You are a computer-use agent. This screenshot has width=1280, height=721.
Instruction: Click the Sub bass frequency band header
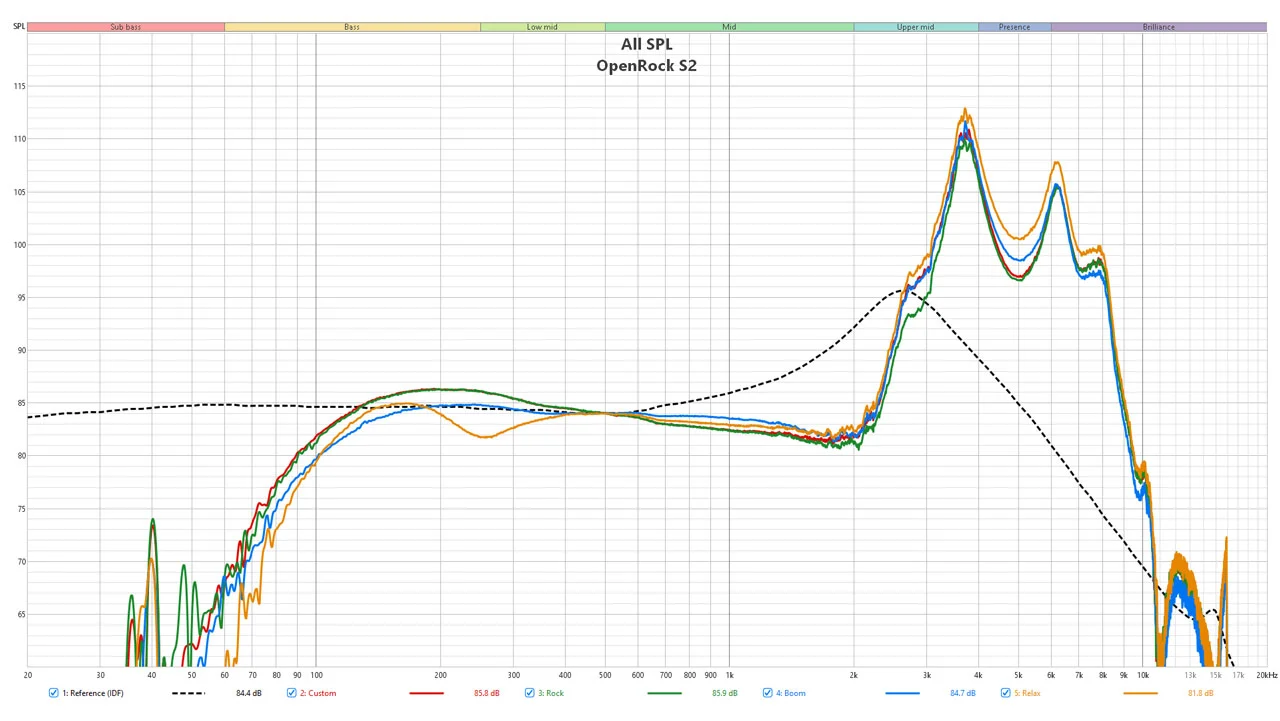126,27
